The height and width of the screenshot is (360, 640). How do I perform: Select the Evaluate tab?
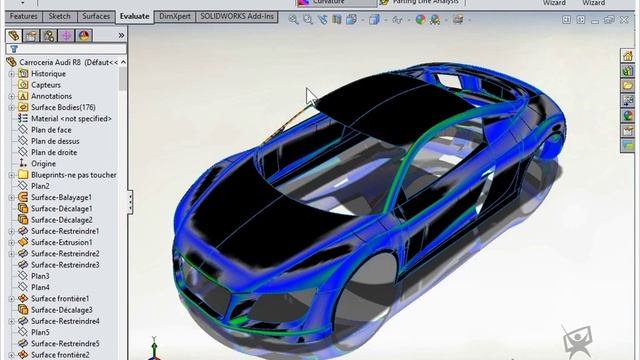tap(134, 16)
